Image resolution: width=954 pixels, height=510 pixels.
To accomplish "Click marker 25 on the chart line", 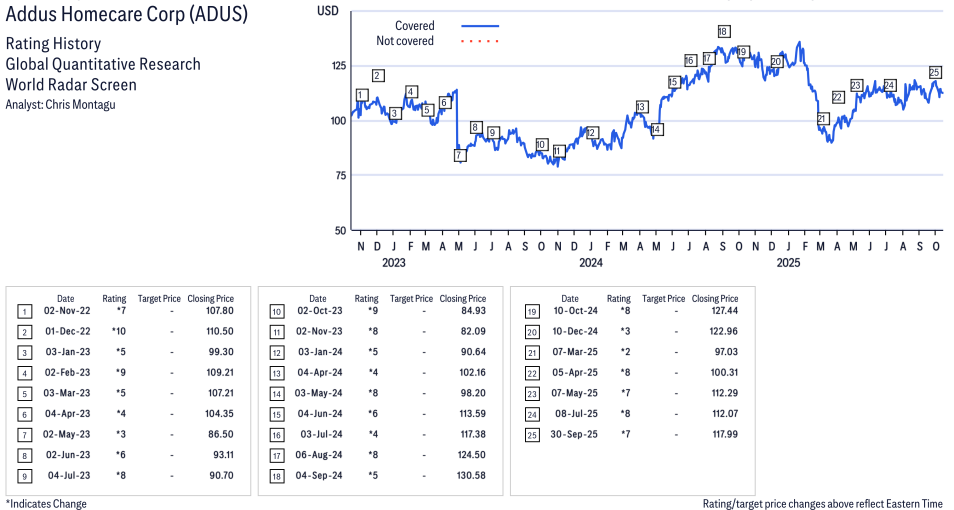I will click(x=935, y=72).
